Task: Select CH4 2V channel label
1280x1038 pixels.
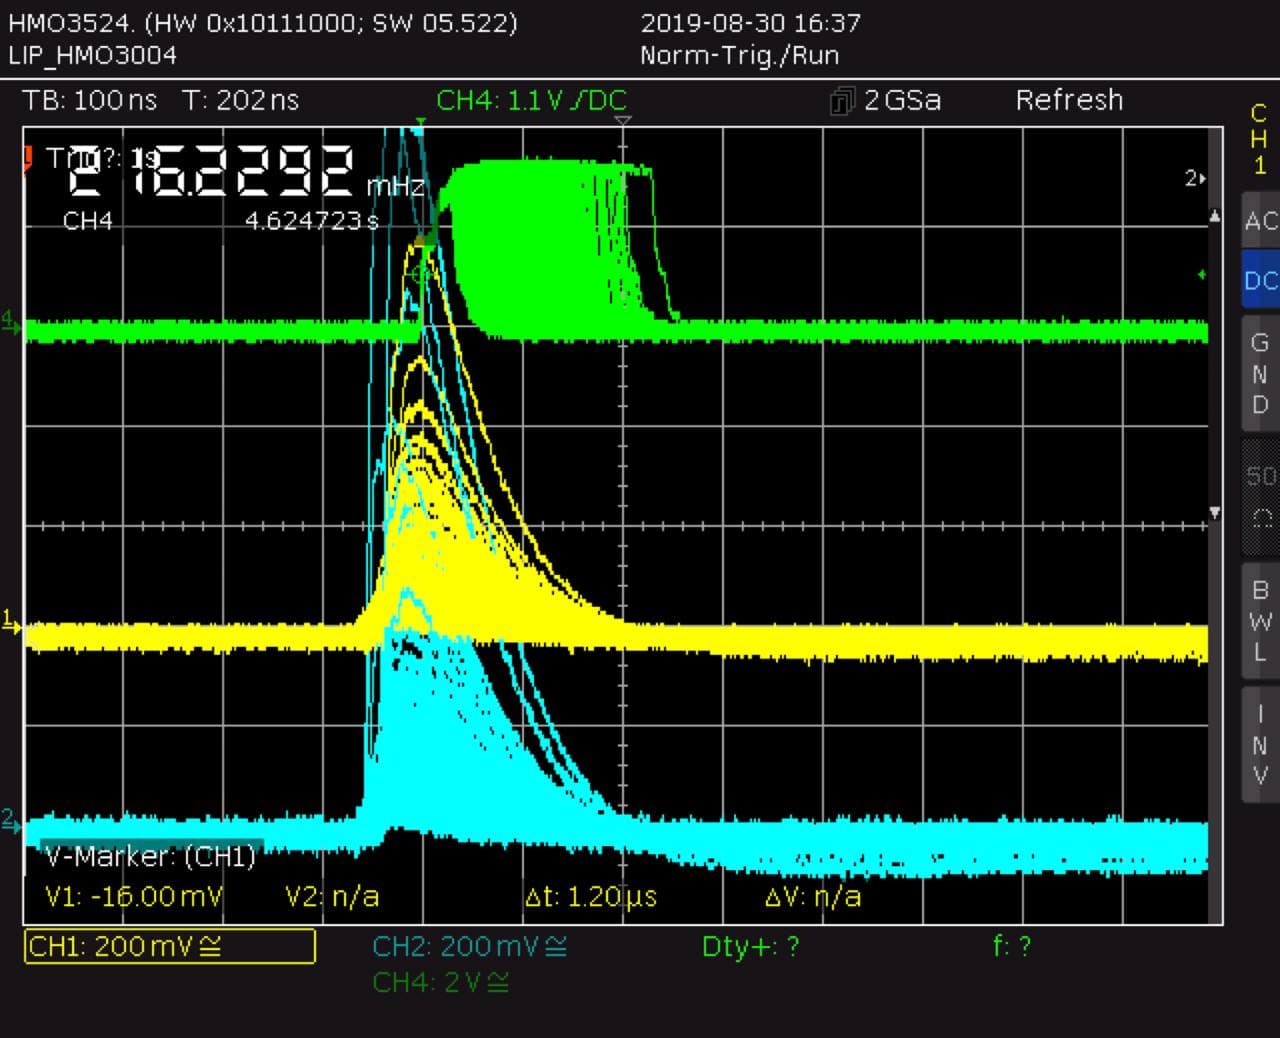Action: tap(441, 982)
